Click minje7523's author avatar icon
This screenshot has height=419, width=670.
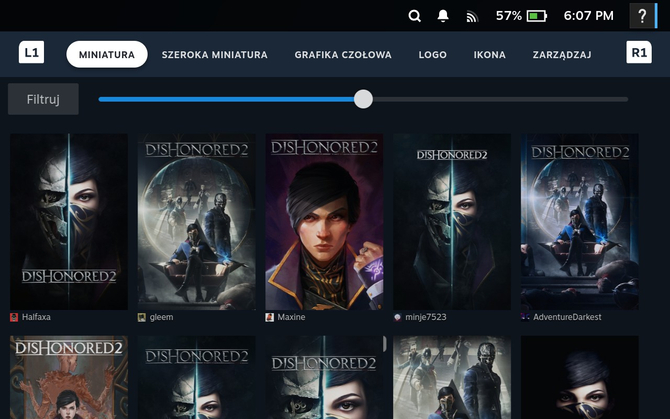coord(397,317)
